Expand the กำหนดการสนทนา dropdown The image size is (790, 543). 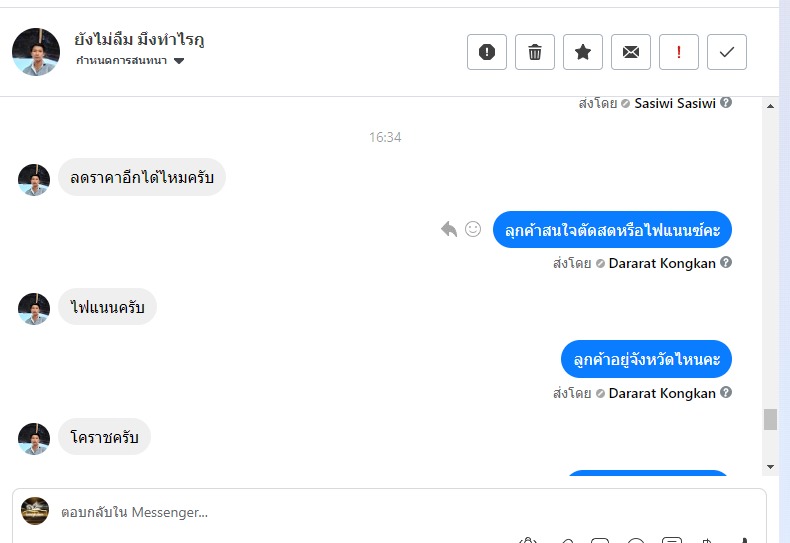coord(179,61)
